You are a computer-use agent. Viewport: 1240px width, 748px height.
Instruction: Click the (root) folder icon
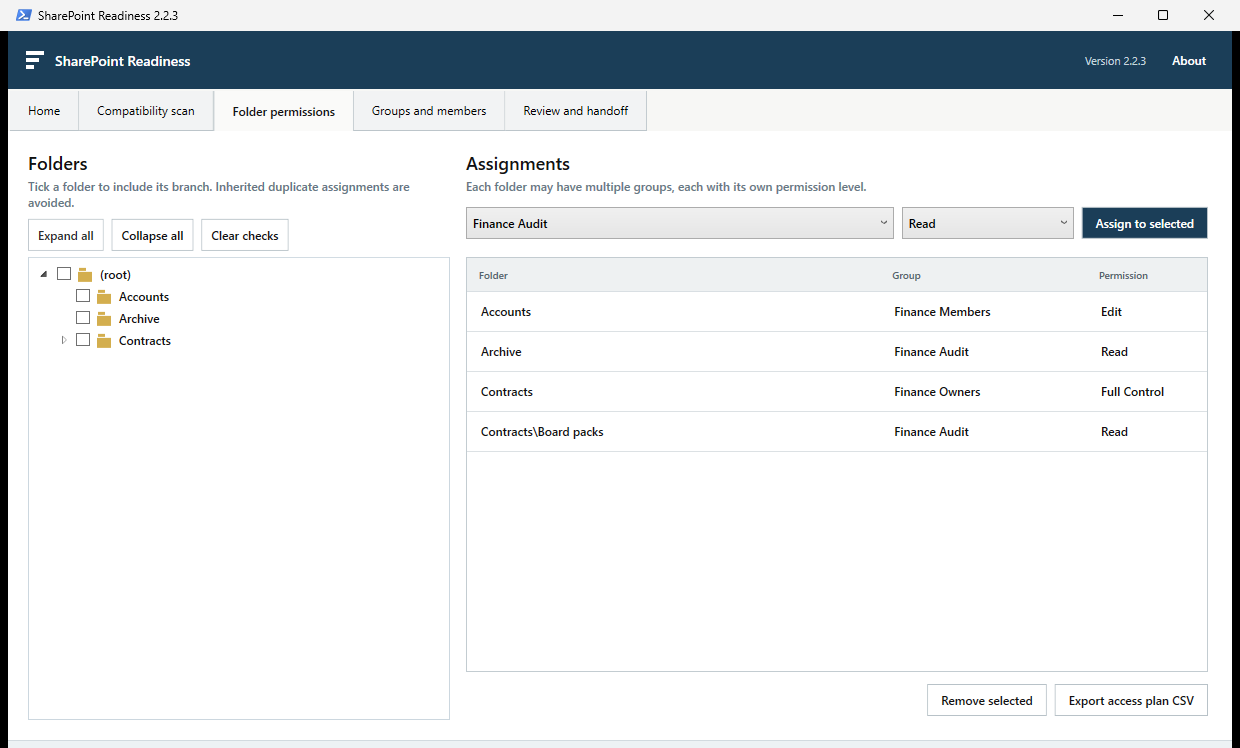tap(85, 275)
